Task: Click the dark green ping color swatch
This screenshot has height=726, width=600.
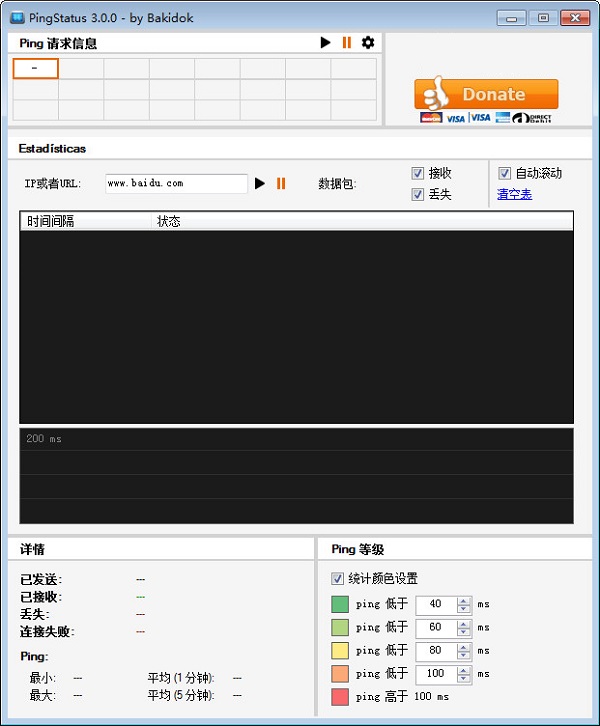Action: 340,604
